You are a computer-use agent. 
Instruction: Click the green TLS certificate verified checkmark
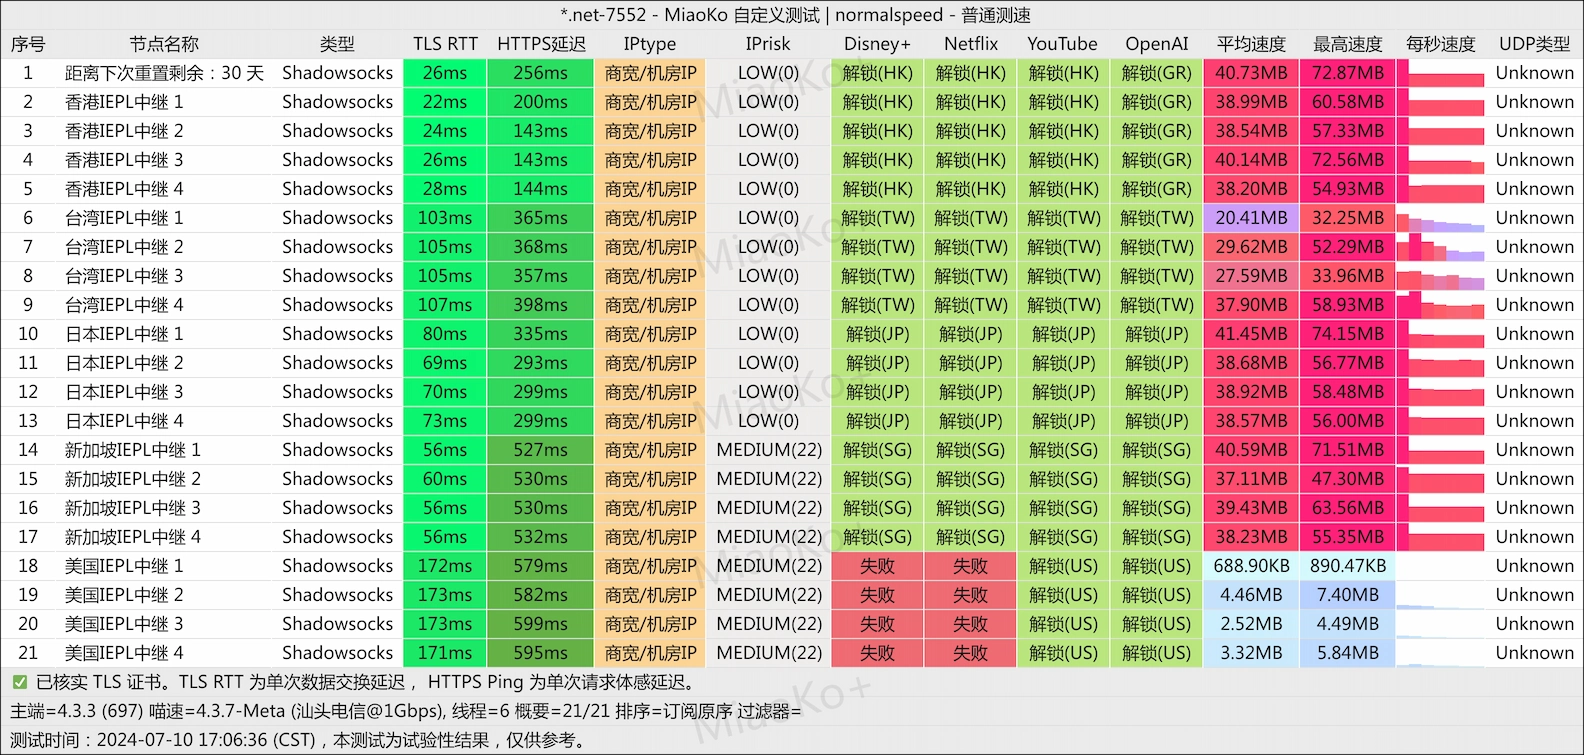(19, 682)
